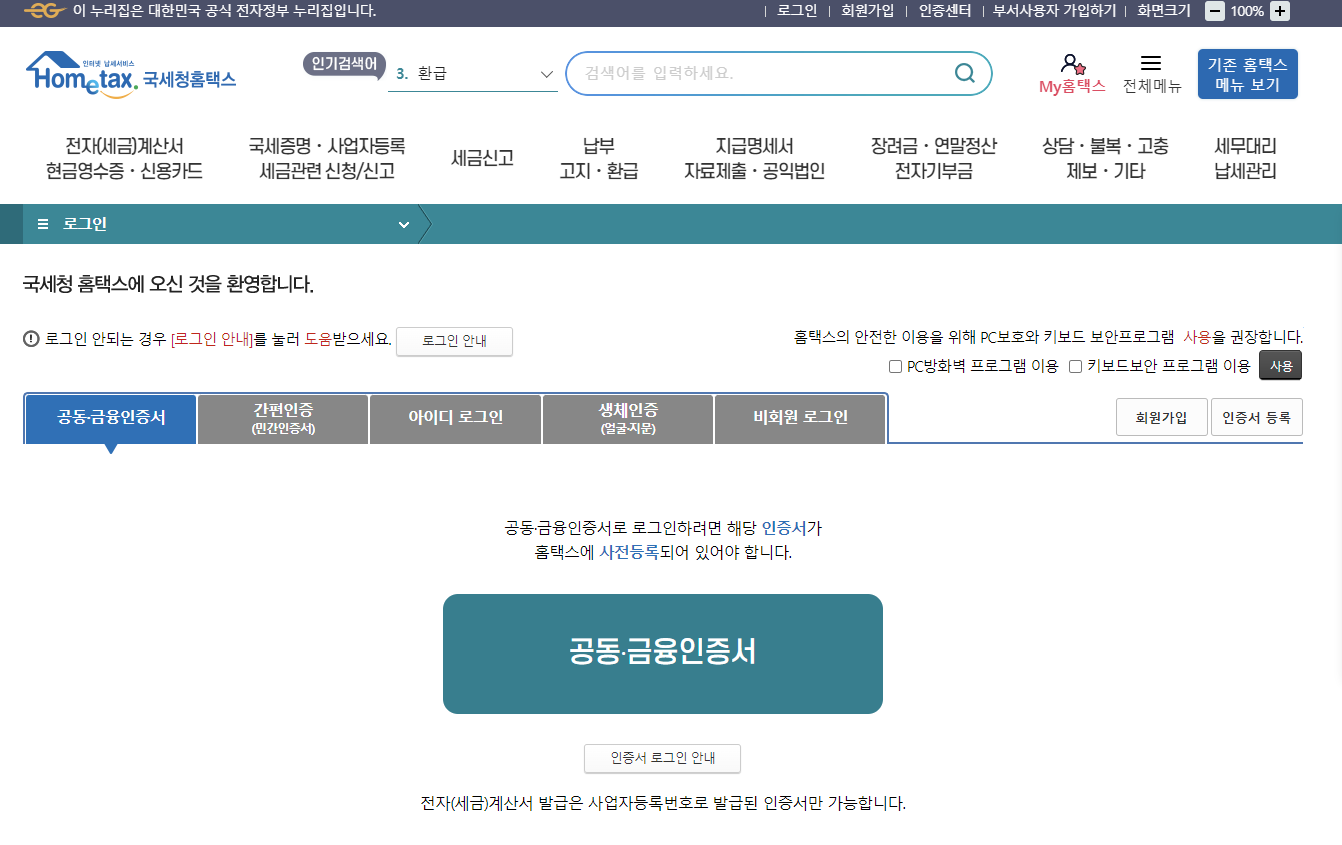Expand the popular search term dropdown showing 환급
This screenshot has height=845, width=1342.
point(547,73)
